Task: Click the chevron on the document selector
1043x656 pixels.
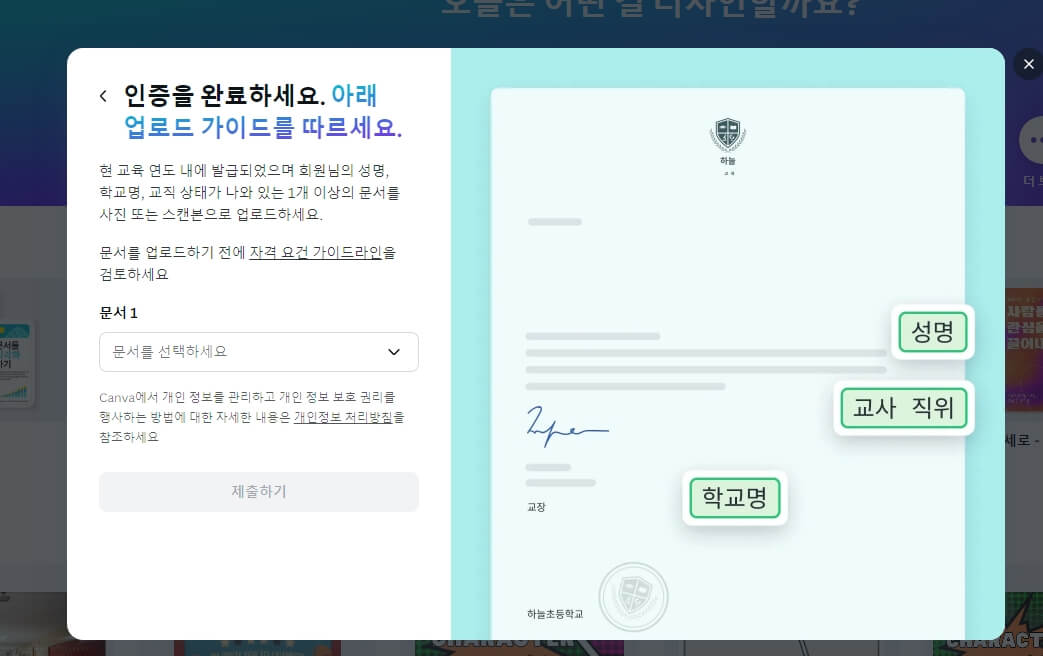Action: [394, 352]
